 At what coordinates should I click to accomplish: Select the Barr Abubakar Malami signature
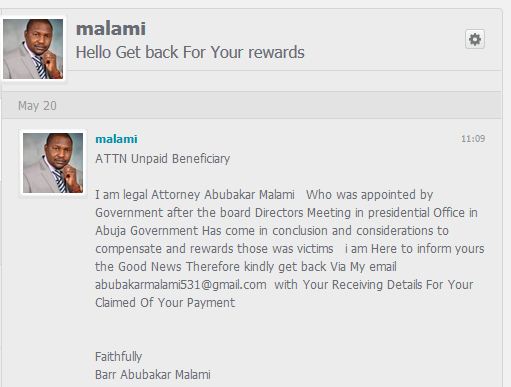click(x=153, y=375)
